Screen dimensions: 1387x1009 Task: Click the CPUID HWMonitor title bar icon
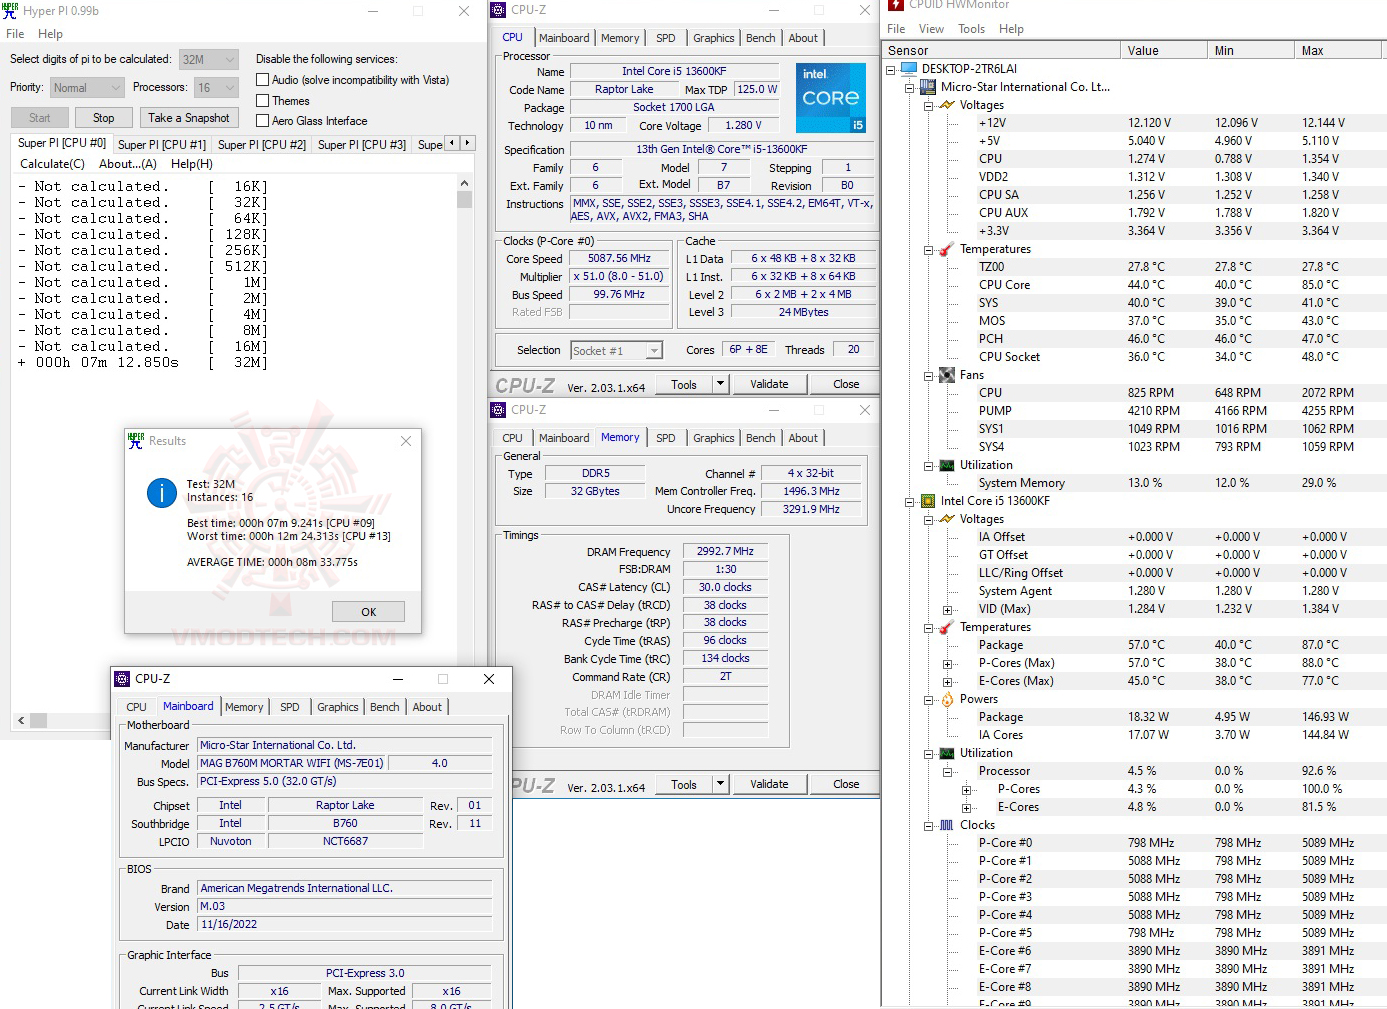[896, 5]
